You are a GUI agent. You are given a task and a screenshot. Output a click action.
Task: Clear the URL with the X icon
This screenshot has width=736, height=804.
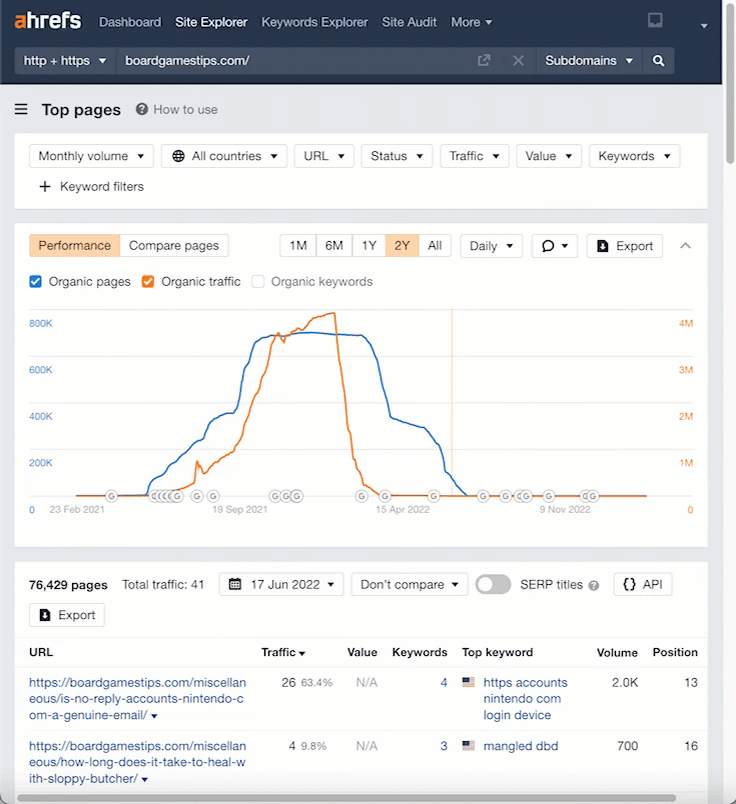pos(518,61)
